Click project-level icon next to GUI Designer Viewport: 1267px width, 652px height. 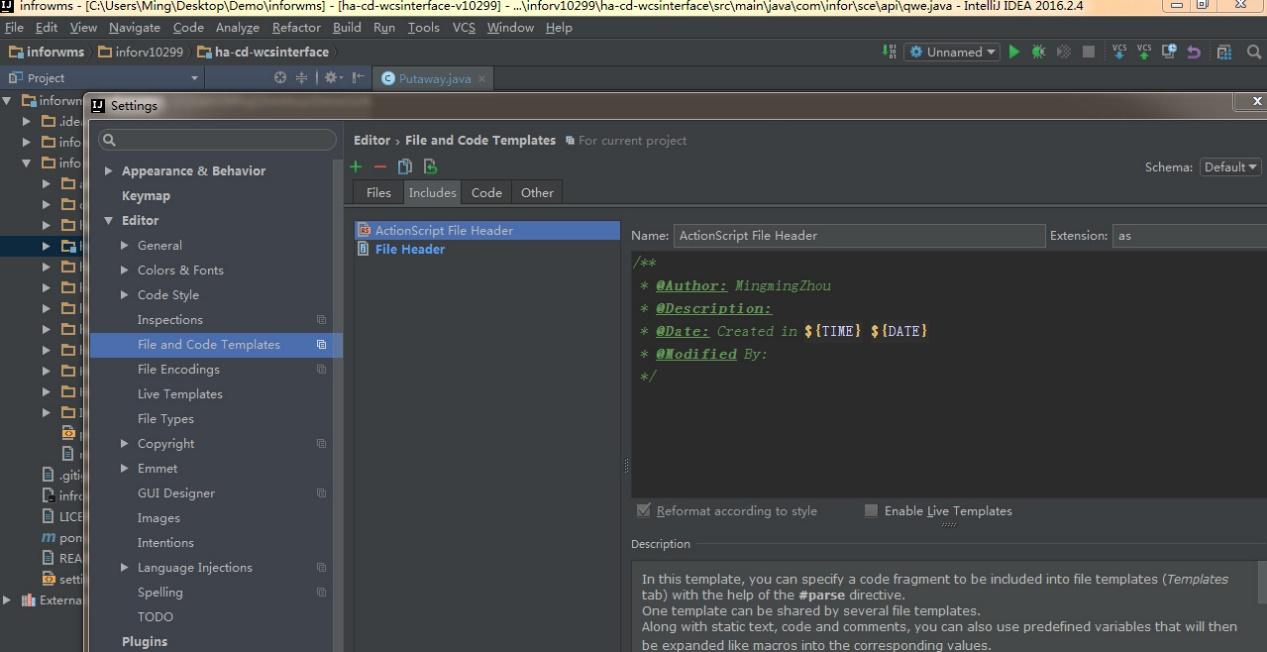click(321, 493)
